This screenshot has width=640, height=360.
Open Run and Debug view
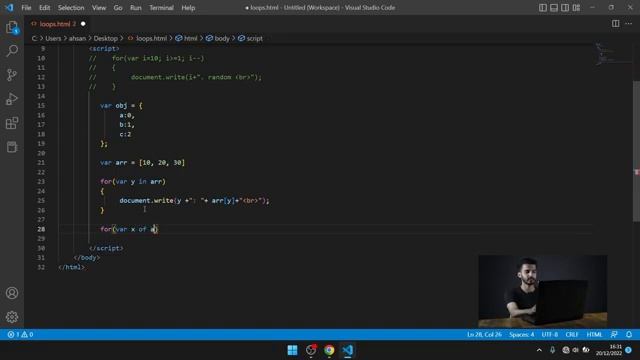(x=12, y=99)
